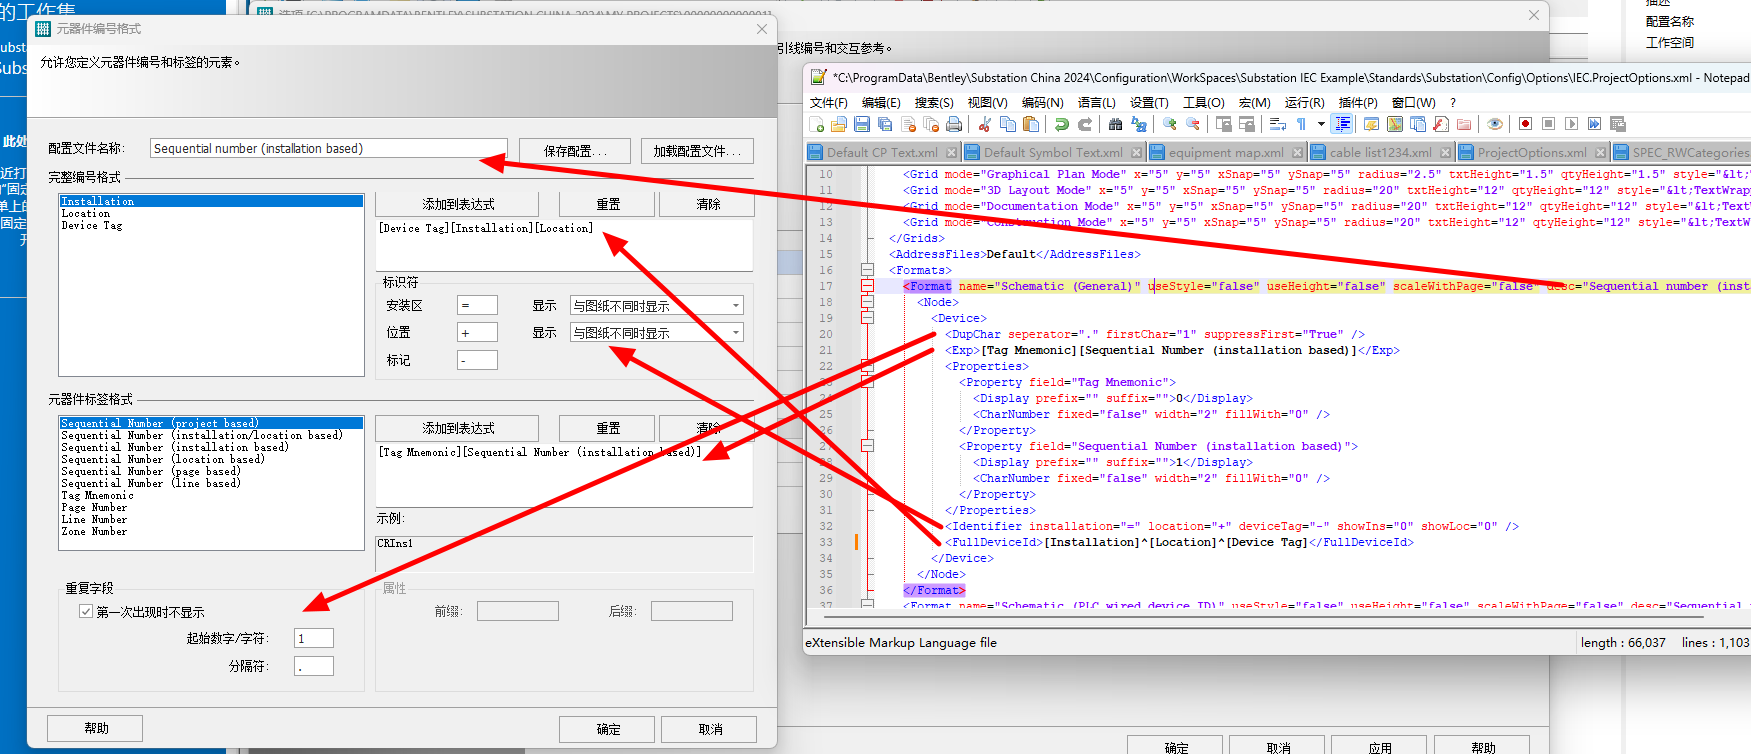Open the Document Map panel icon
Image resolution: width=1751 pixels, height=754 pixels.
click(x=1394, y=124)
